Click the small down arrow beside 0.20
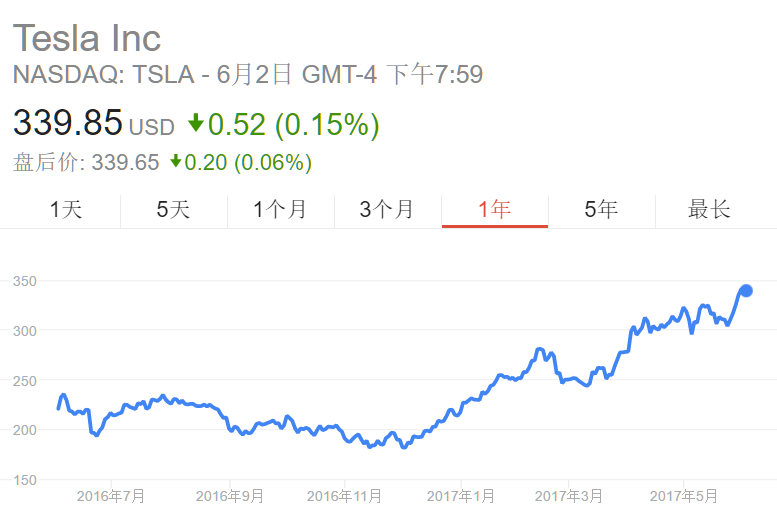777x513 pixels. (175, 161)
